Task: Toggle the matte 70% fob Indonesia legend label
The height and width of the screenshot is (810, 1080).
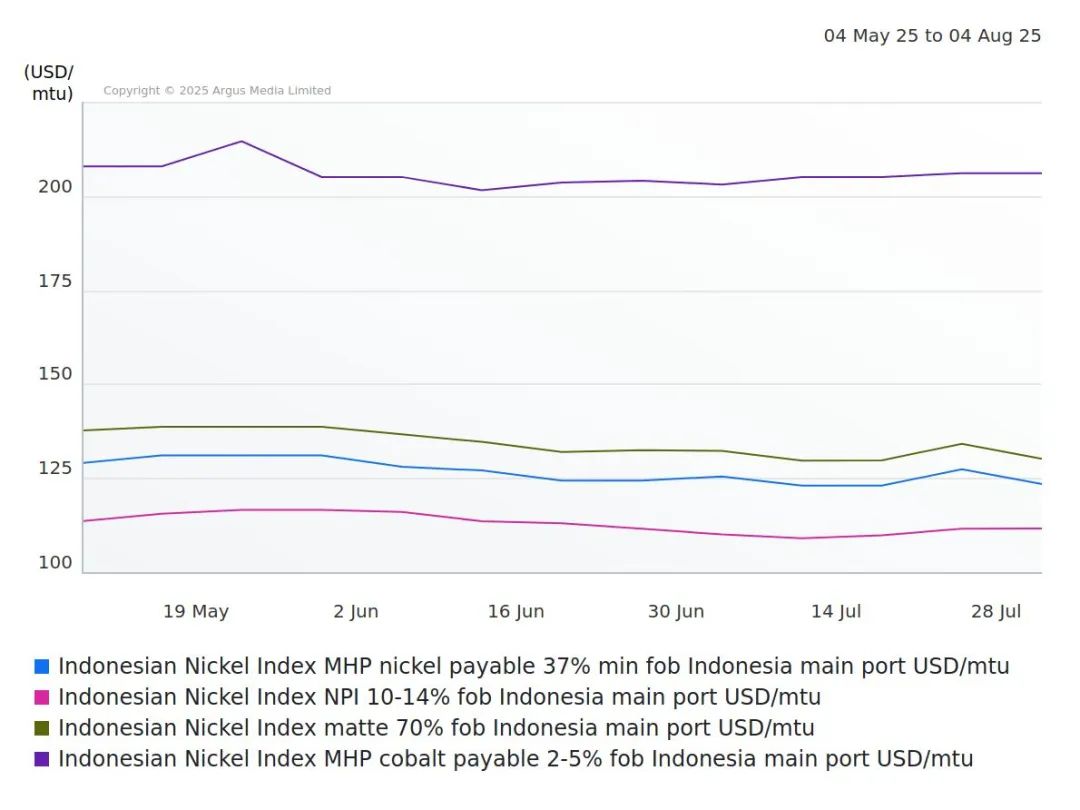Action: 436,728
